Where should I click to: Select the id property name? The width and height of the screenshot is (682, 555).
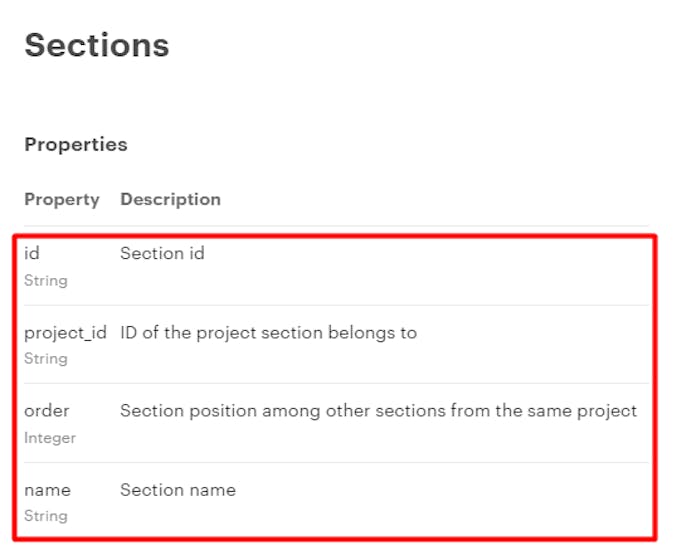click(x=32, y=254)
